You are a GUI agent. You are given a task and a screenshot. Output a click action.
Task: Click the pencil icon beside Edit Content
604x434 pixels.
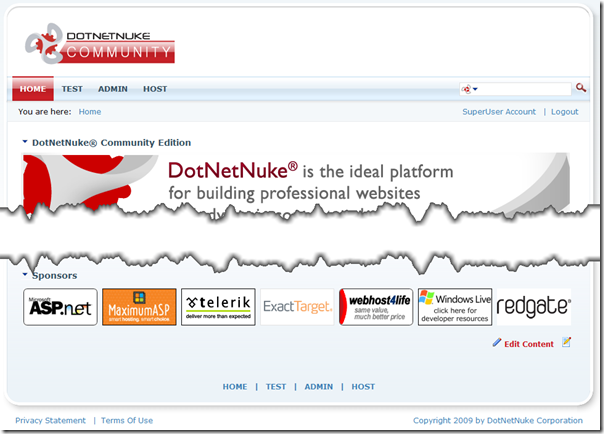click(497, 342)
